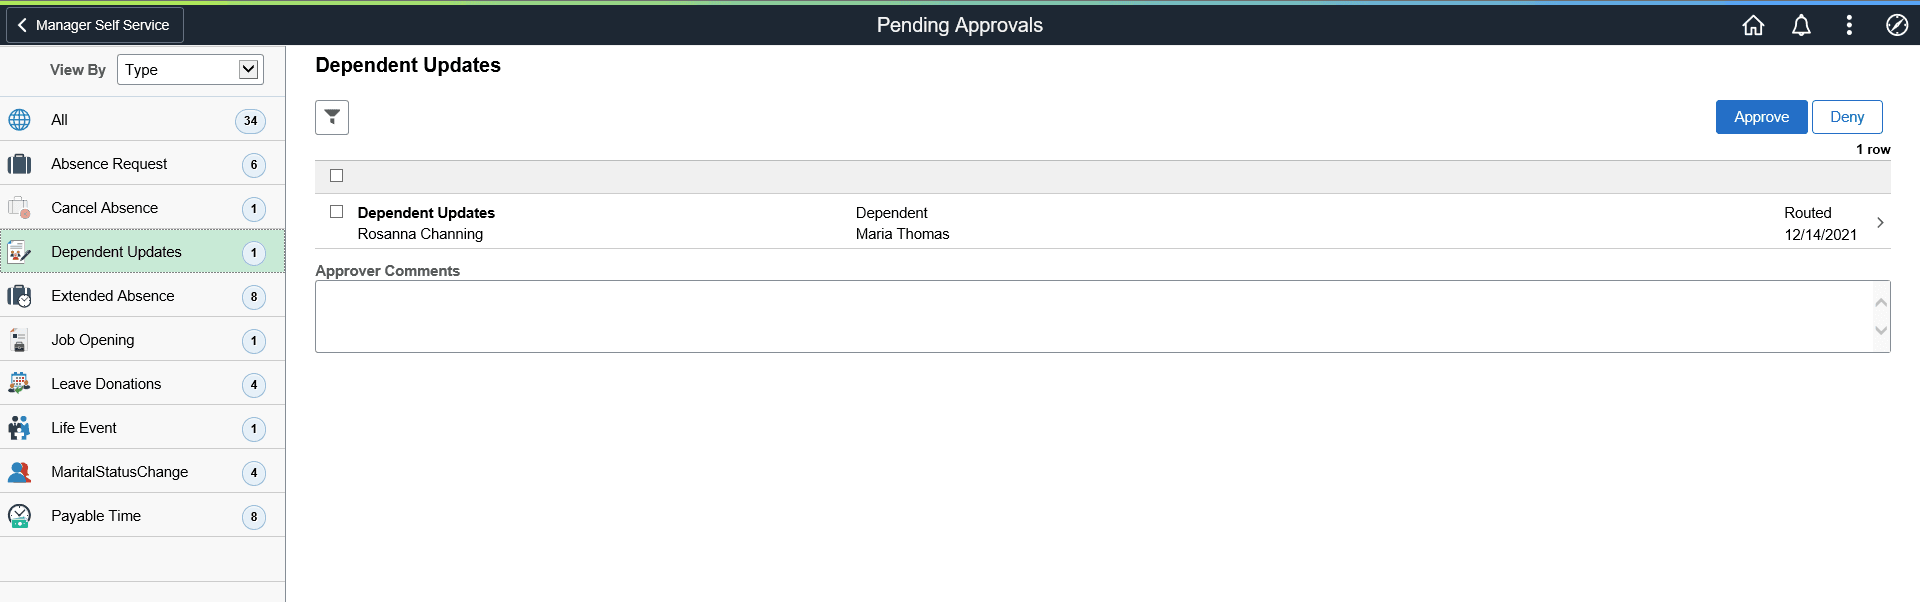Click inside the Approver Comments field

coord(1000,316)
